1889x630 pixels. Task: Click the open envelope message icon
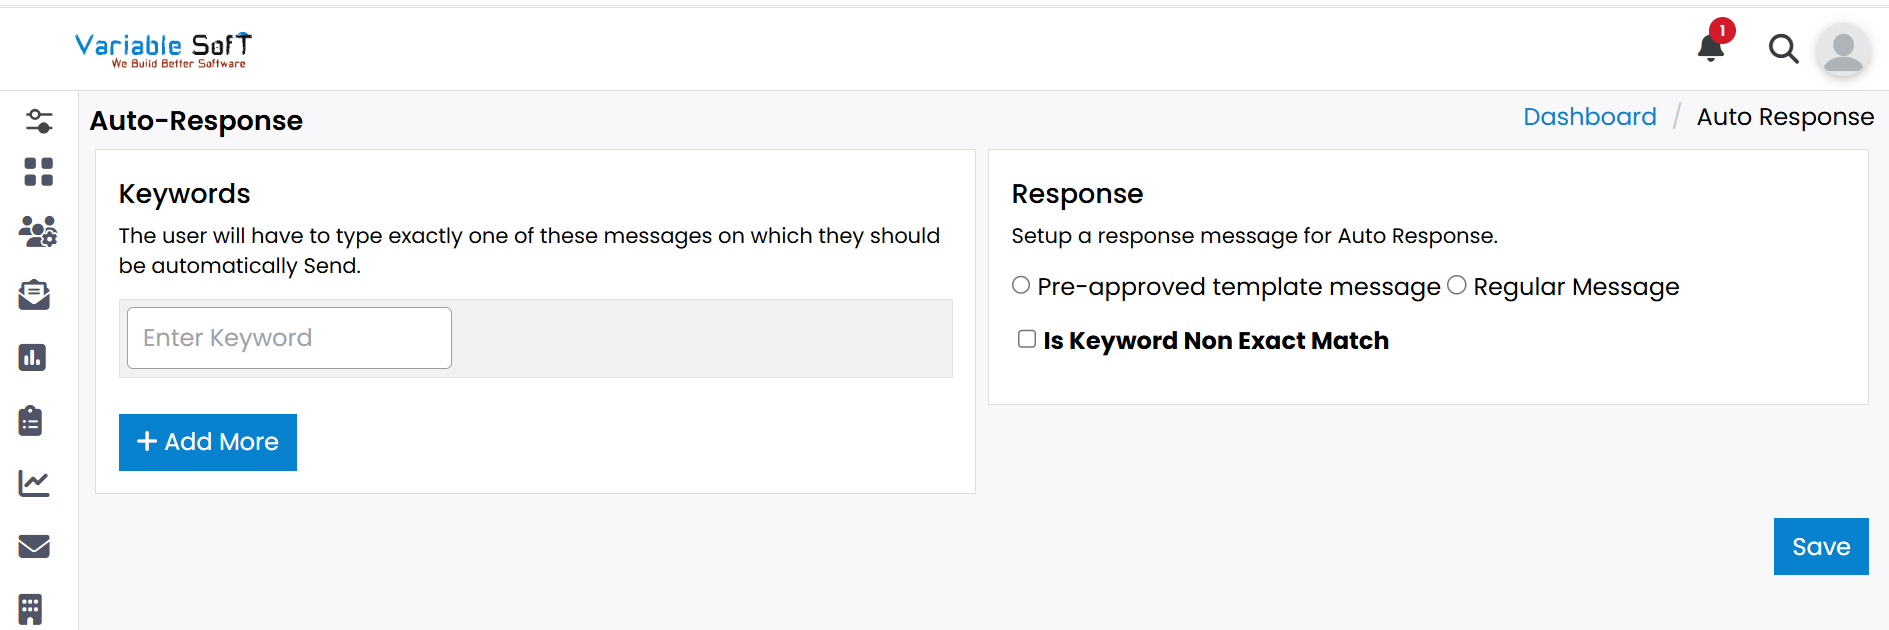point(34,295)
